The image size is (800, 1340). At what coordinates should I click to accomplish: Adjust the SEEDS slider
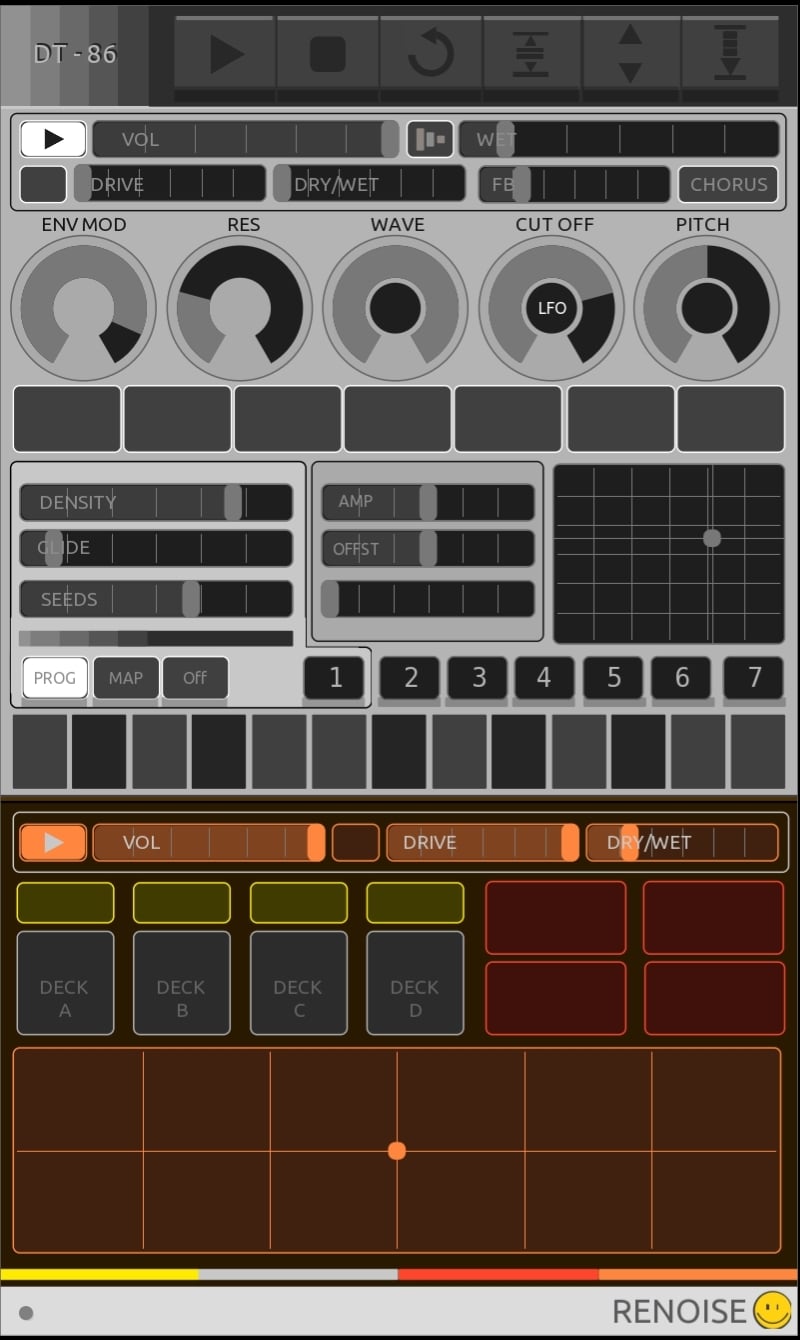(156, 599)
